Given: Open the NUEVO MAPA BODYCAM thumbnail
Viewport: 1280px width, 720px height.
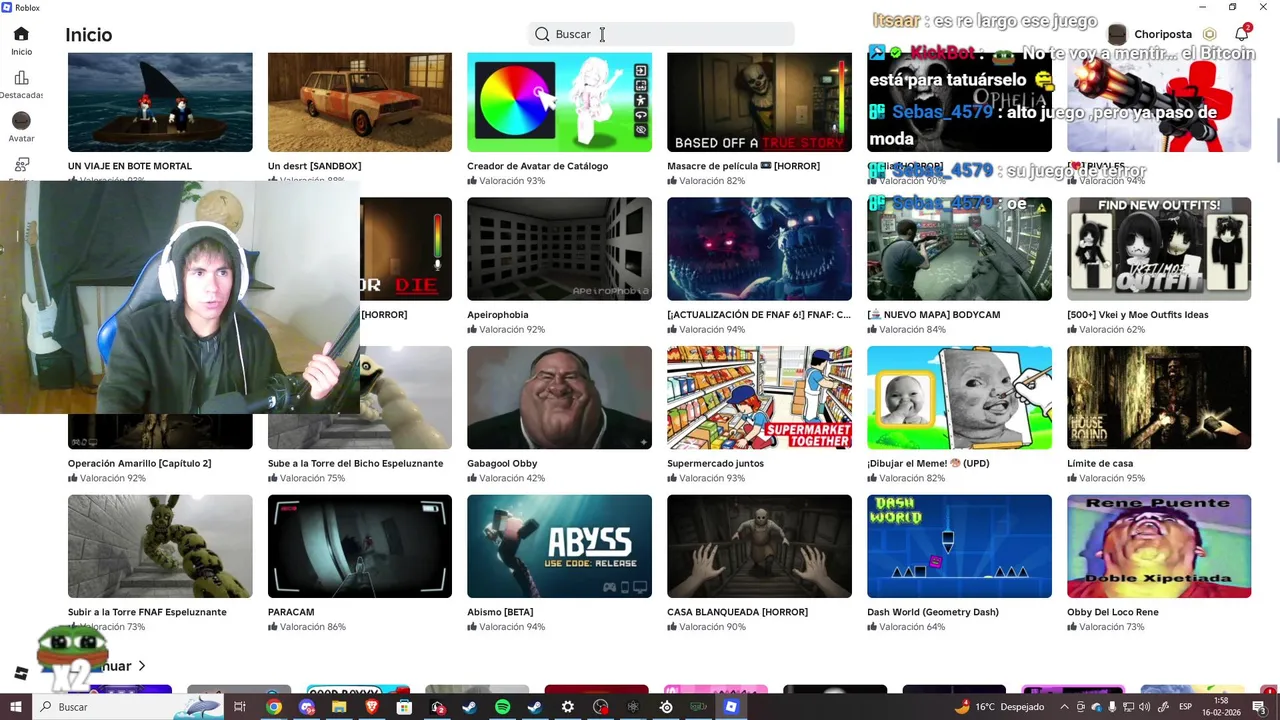Looking at the screenshot, I should 959,249.
